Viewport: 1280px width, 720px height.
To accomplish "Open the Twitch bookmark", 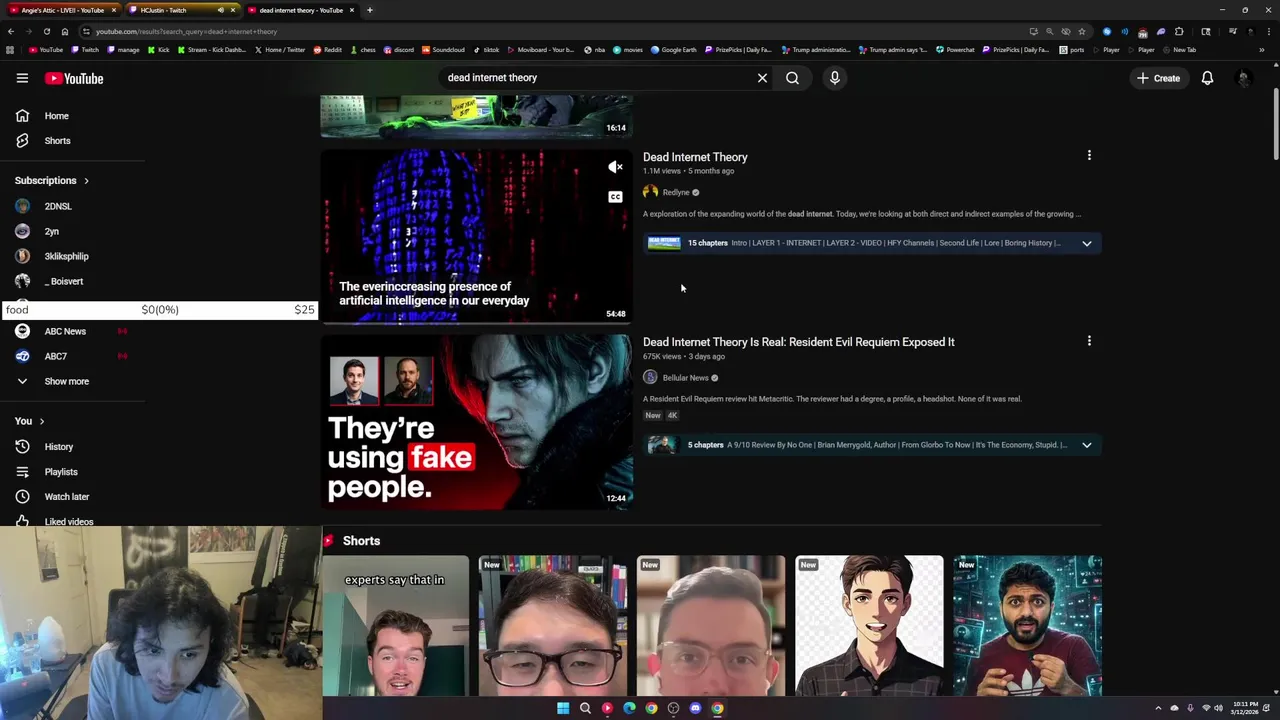I will pos(85,50).
